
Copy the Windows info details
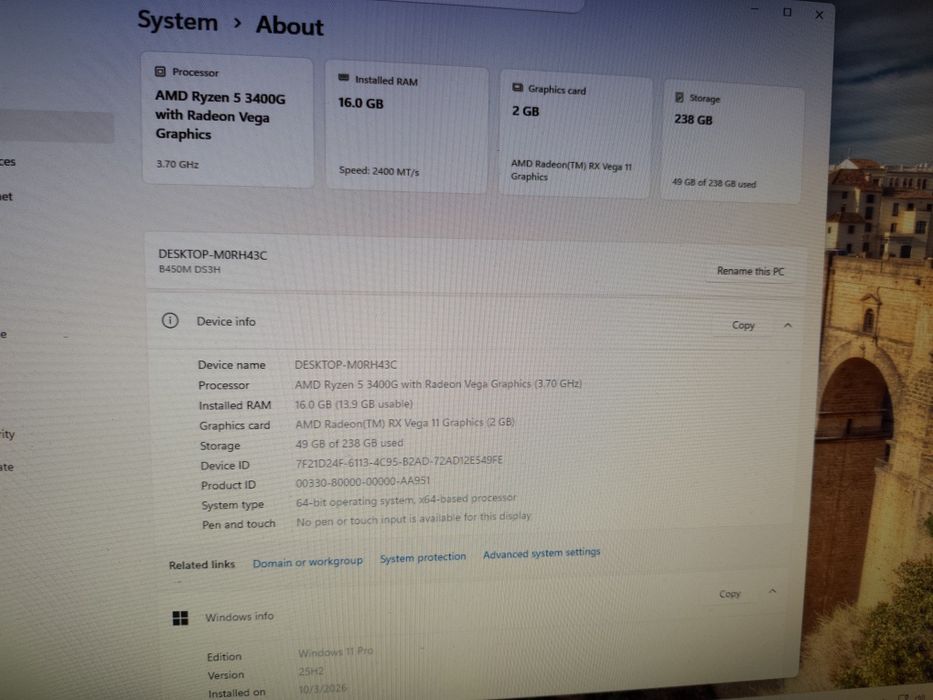[x=730, y=593]
